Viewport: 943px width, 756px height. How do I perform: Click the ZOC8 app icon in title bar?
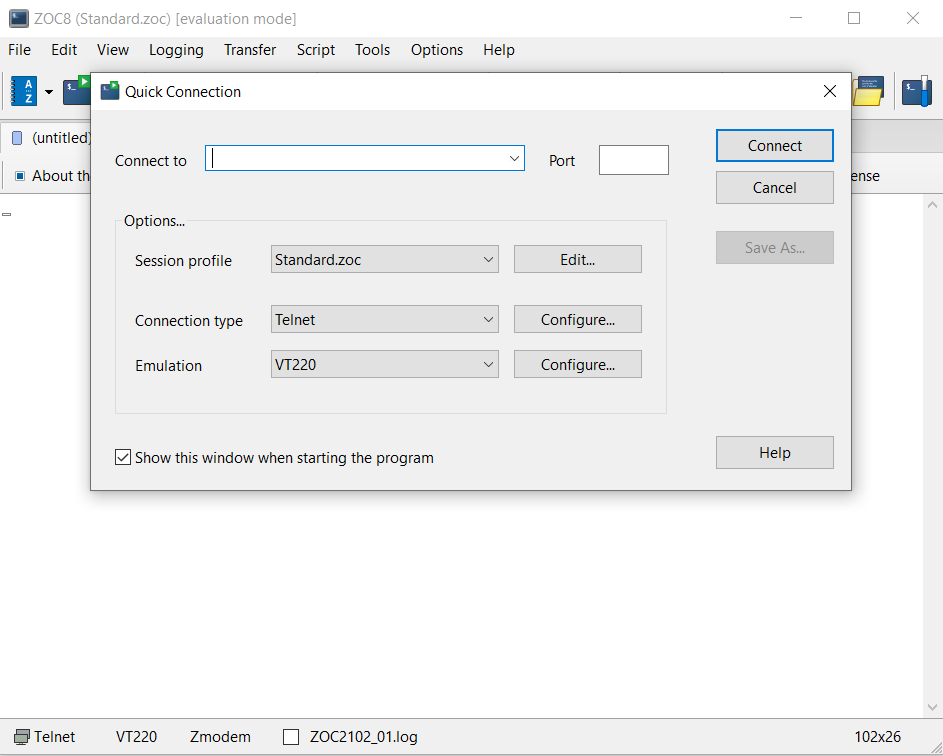pyautogui.click(x=19, y=18)
